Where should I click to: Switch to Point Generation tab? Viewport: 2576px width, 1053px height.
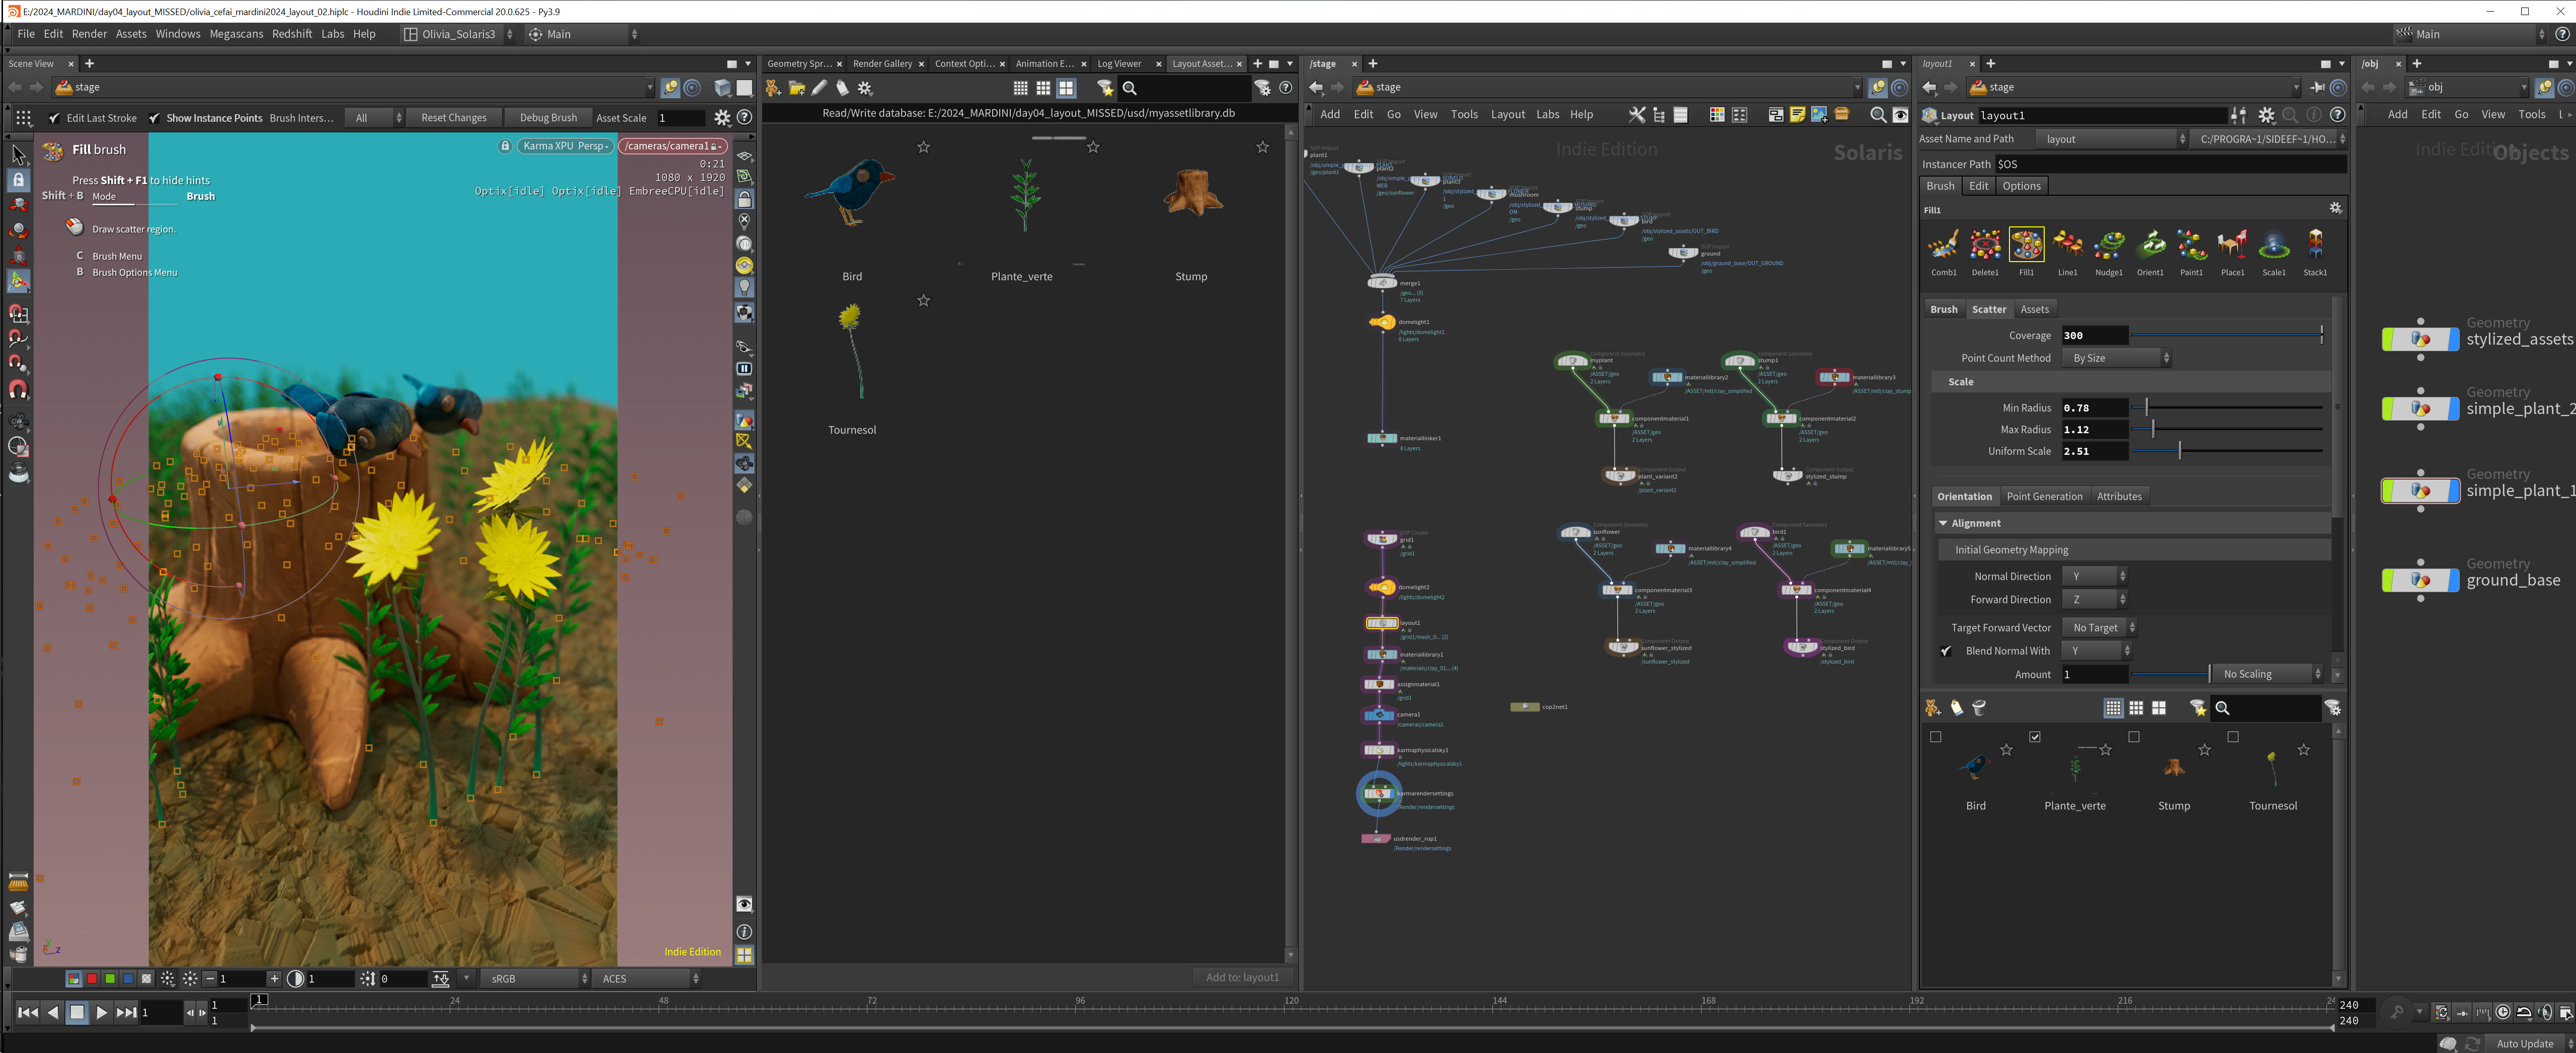coord(2044,496)
